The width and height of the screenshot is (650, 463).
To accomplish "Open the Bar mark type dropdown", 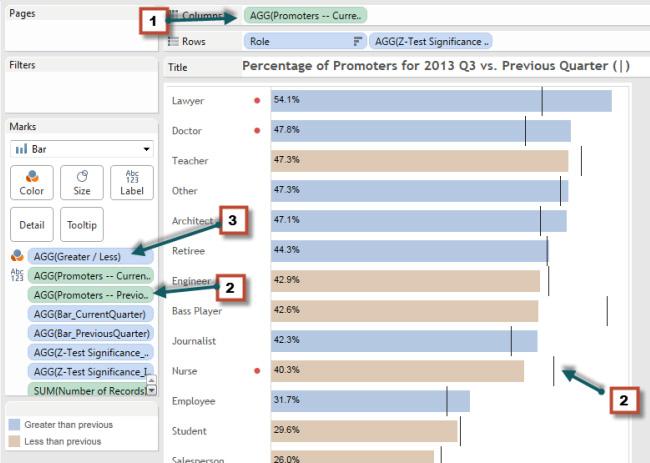I will tap(81, 148).
